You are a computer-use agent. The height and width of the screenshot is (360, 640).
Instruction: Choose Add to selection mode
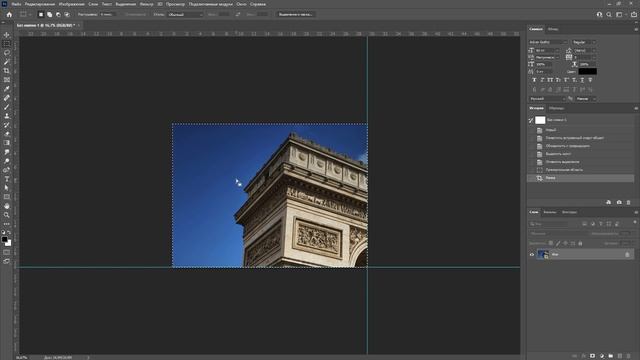[49, 14]
